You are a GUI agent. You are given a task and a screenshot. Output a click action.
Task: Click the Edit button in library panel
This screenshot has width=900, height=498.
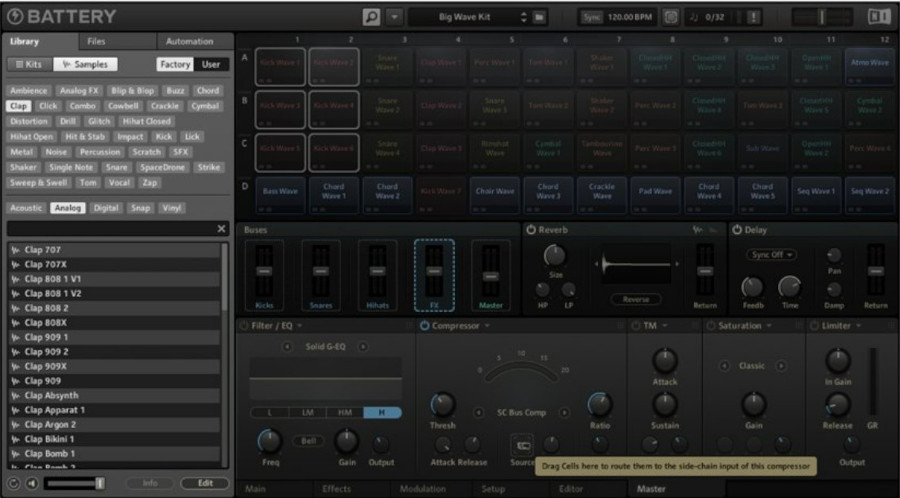click(x=204, y=483)
